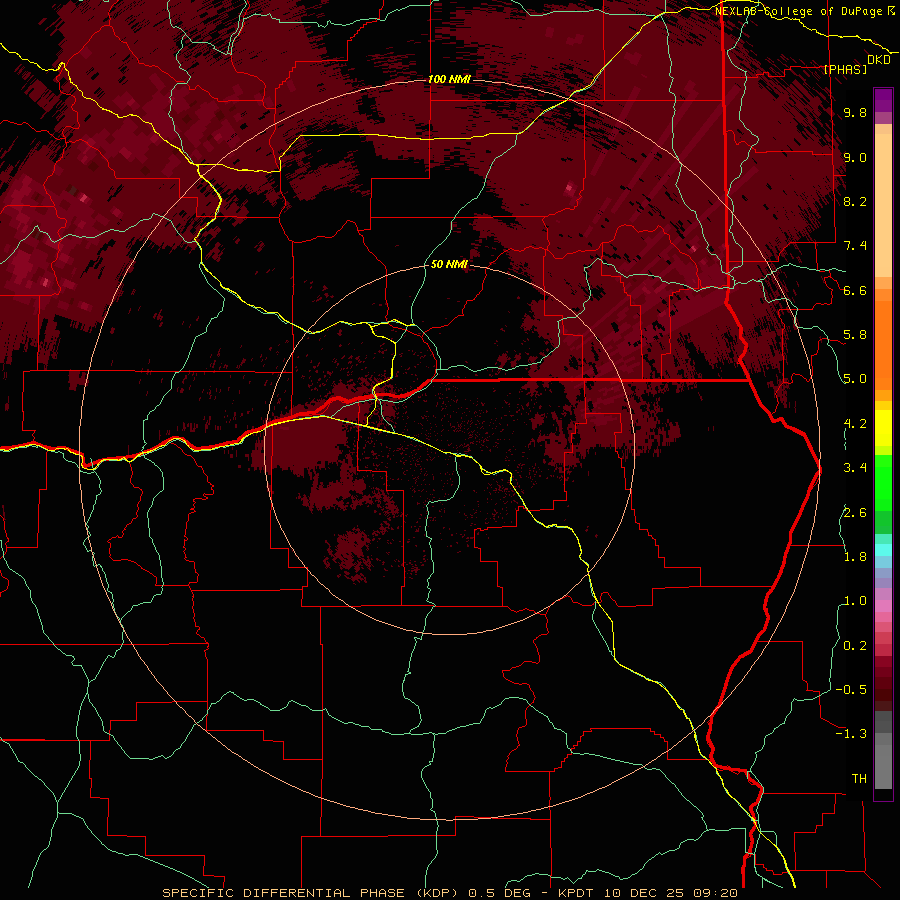Click the DKD unit label above the color bar
The image size is (900, 900).
pos(878,60)
